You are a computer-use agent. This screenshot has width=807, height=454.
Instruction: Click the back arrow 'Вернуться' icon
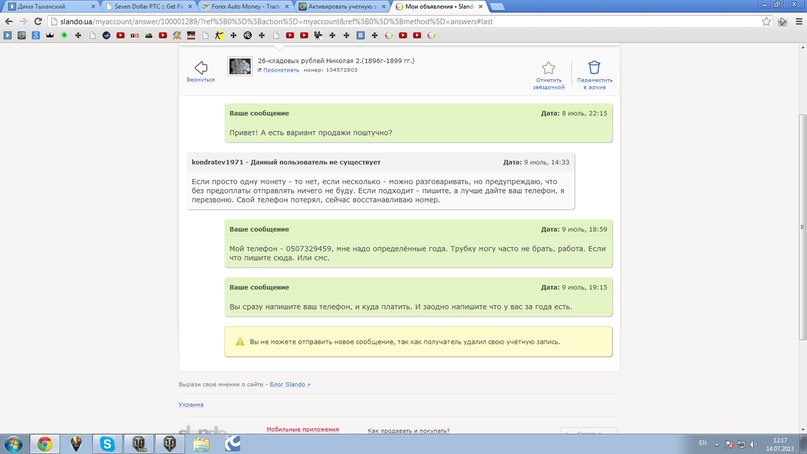coord(200,67)
